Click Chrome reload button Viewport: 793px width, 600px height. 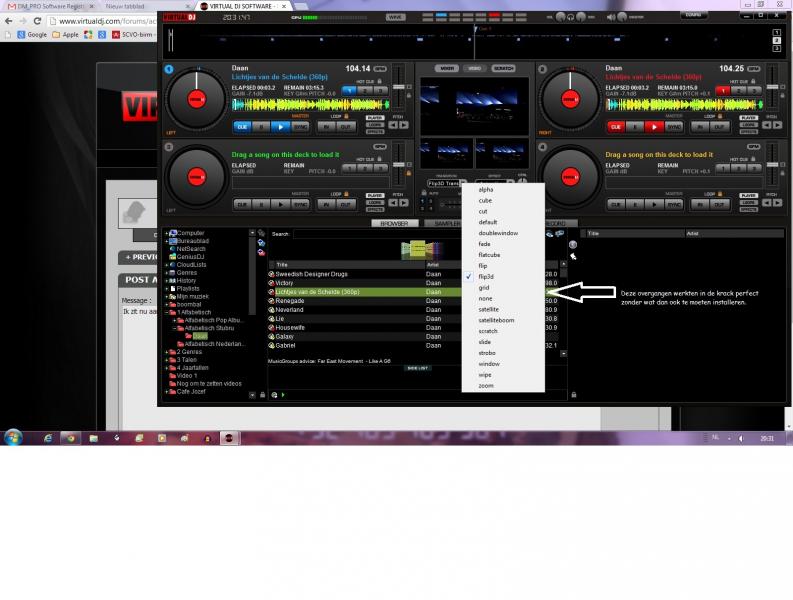[x=37, y=21]
